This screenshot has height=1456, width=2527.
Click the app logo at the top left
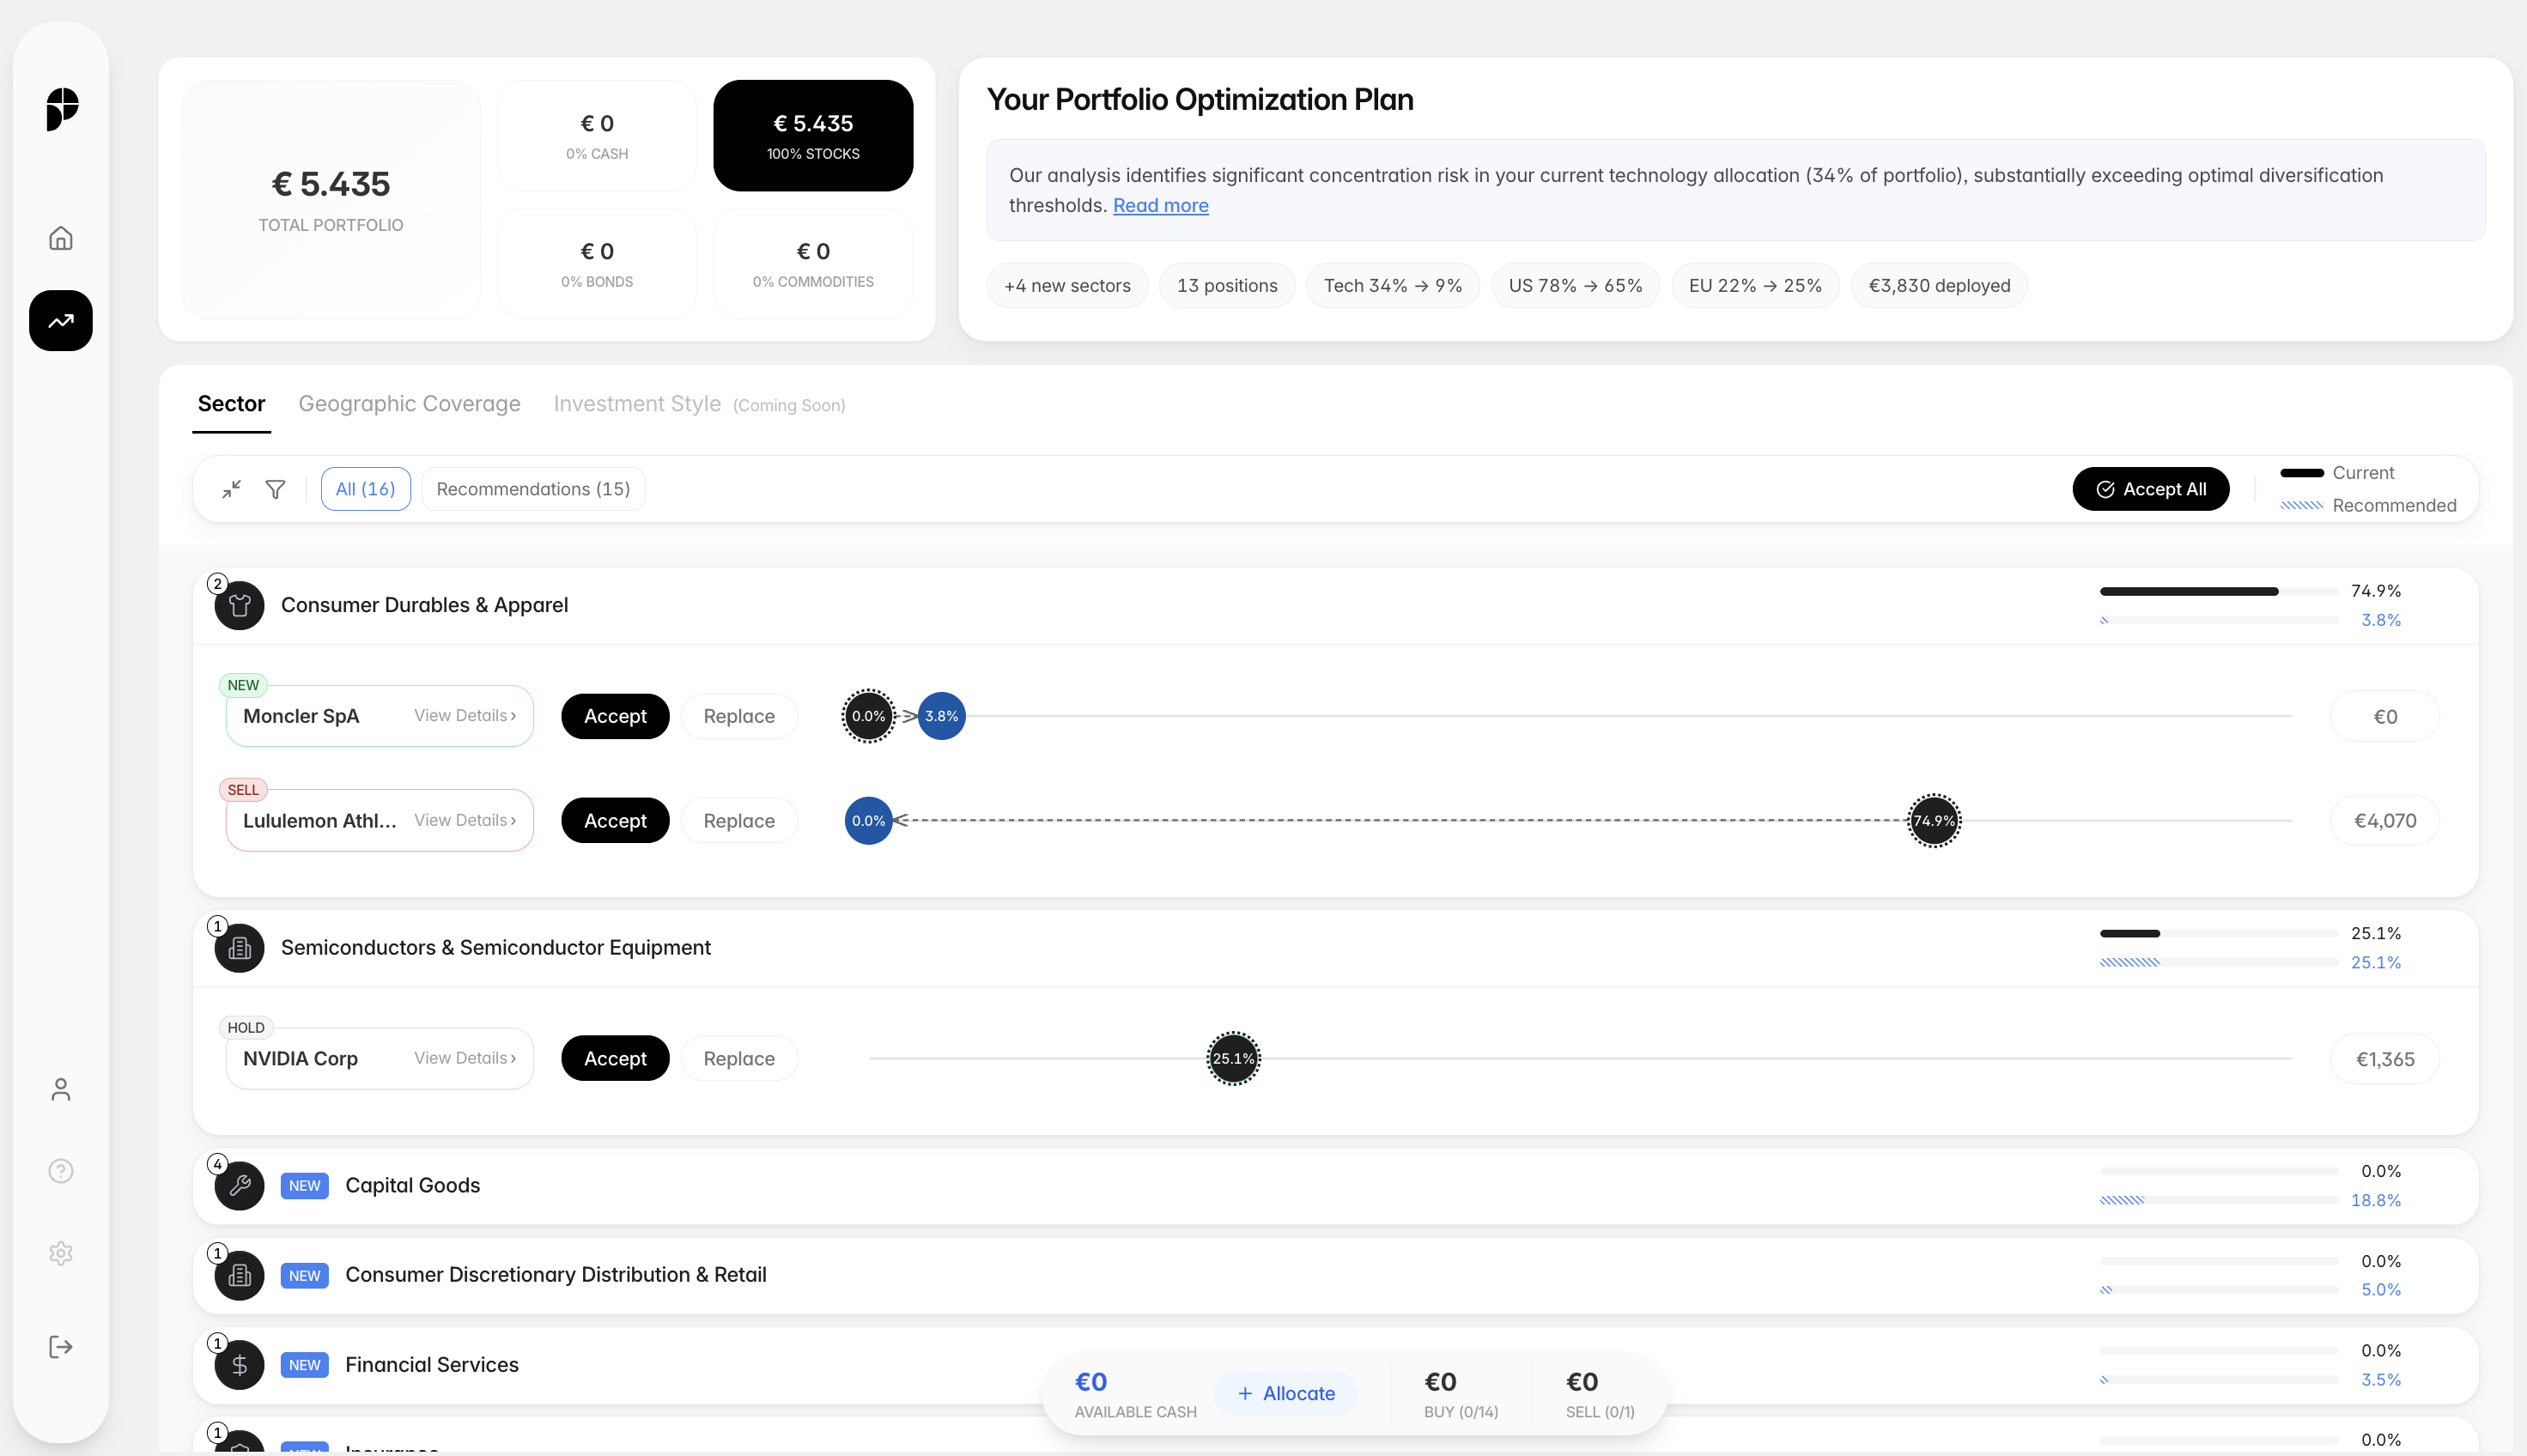(60, 110)
